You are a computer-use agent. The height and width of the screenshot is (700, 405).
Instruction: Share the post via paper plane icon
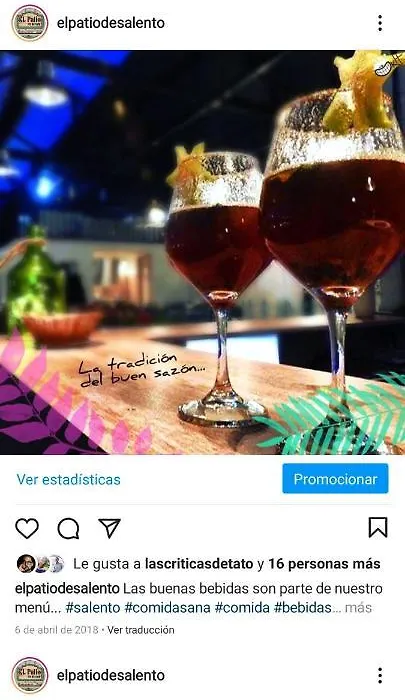(x=109, y=528)
